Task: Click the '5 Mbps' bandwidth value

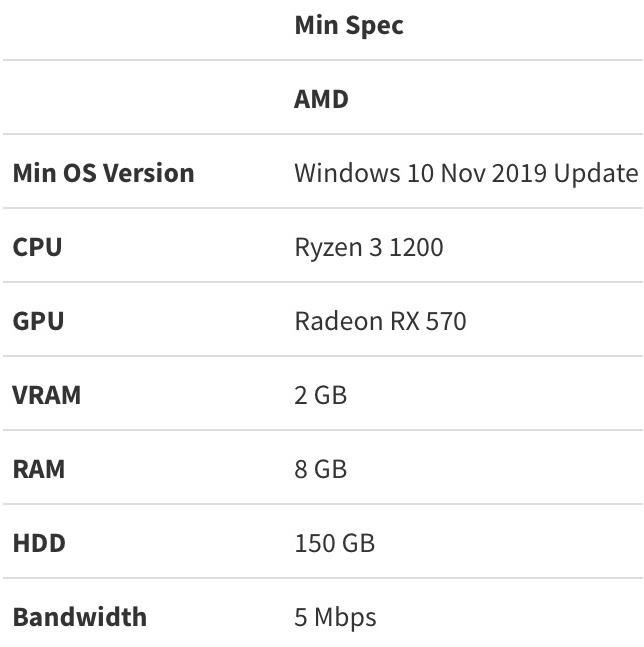Action: 335,617
